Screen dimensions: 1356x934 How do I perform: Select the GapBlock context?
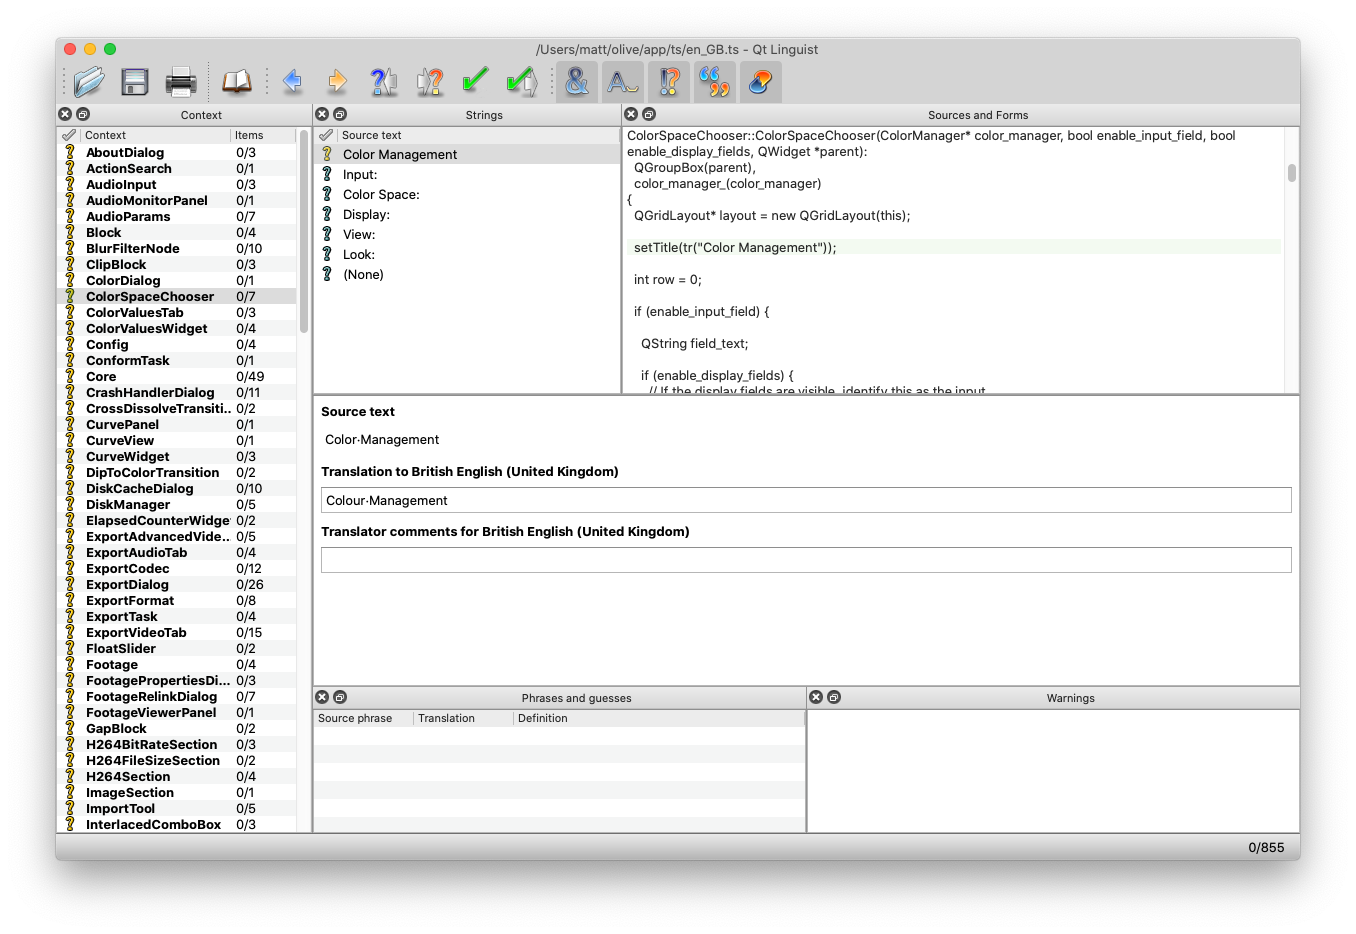(x=177, y=728)
